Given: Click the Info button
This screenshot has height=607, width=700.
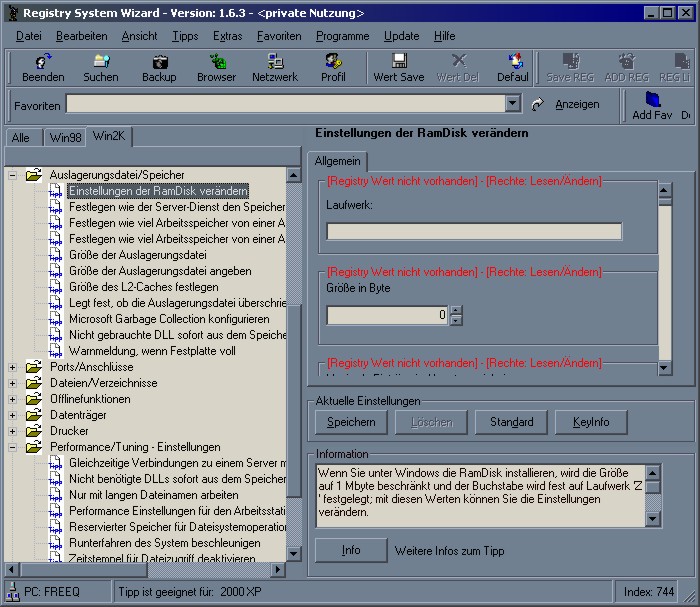Looking at the screenshot, I should pyautogui.click(x=351, y=550).
